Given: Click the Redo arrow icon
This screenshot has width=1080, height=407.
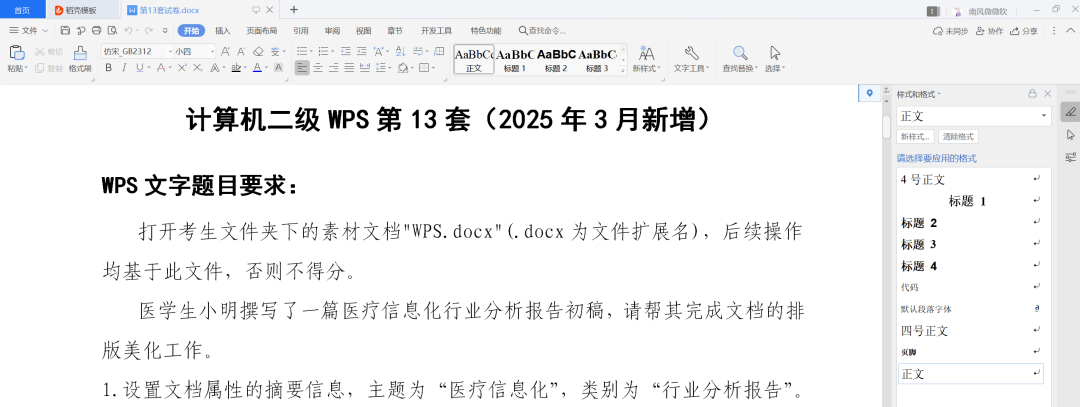Looking at the screenshot, I should (149, 30).
